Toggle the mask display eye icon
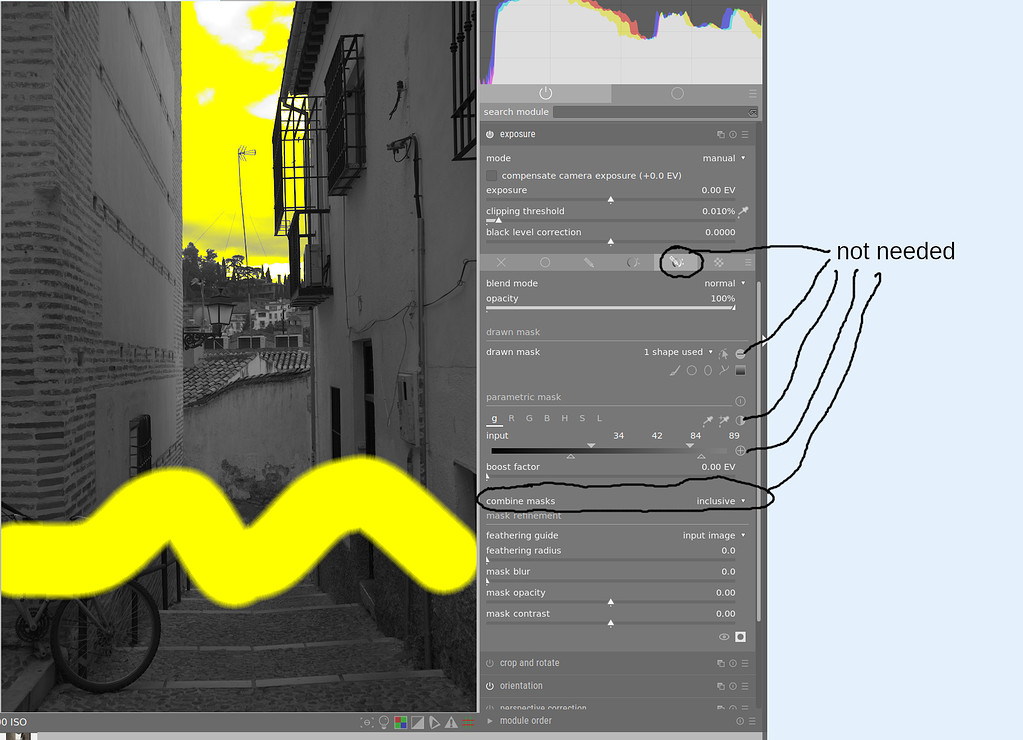Screen dimensions: 1023x740 click(723, 637)
